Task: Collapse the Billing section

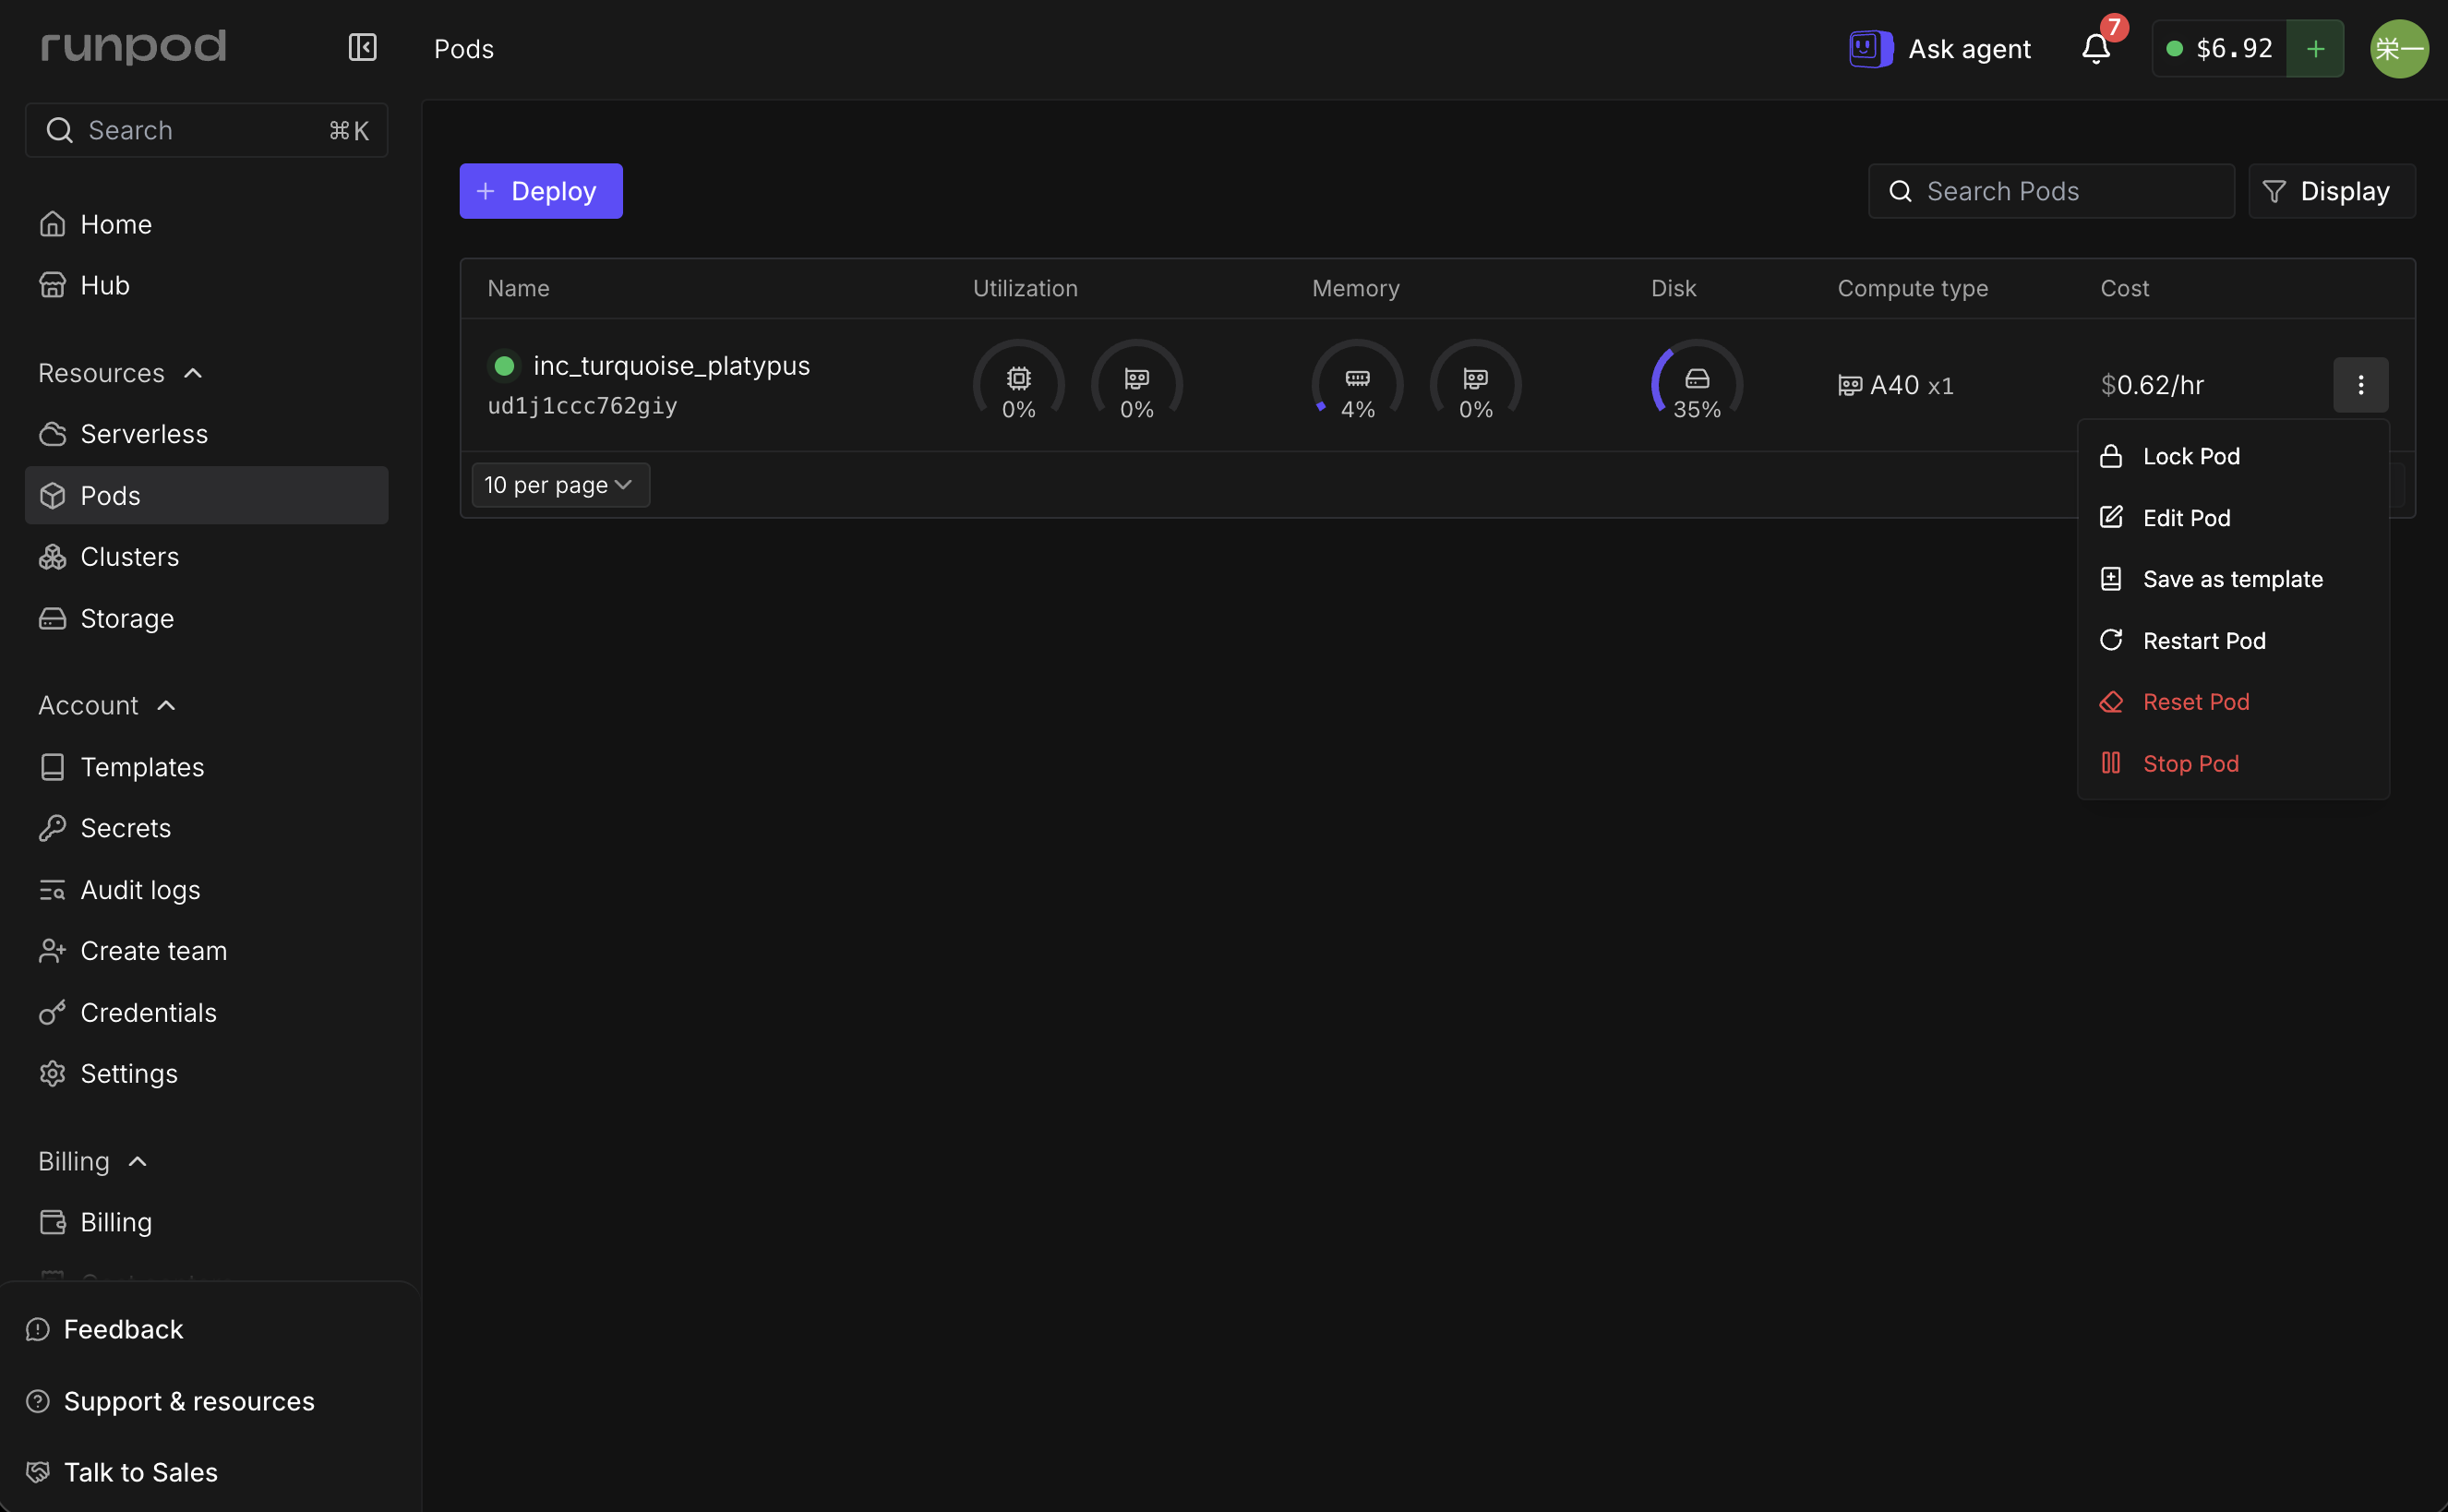Action: (x=92, y=1161)
